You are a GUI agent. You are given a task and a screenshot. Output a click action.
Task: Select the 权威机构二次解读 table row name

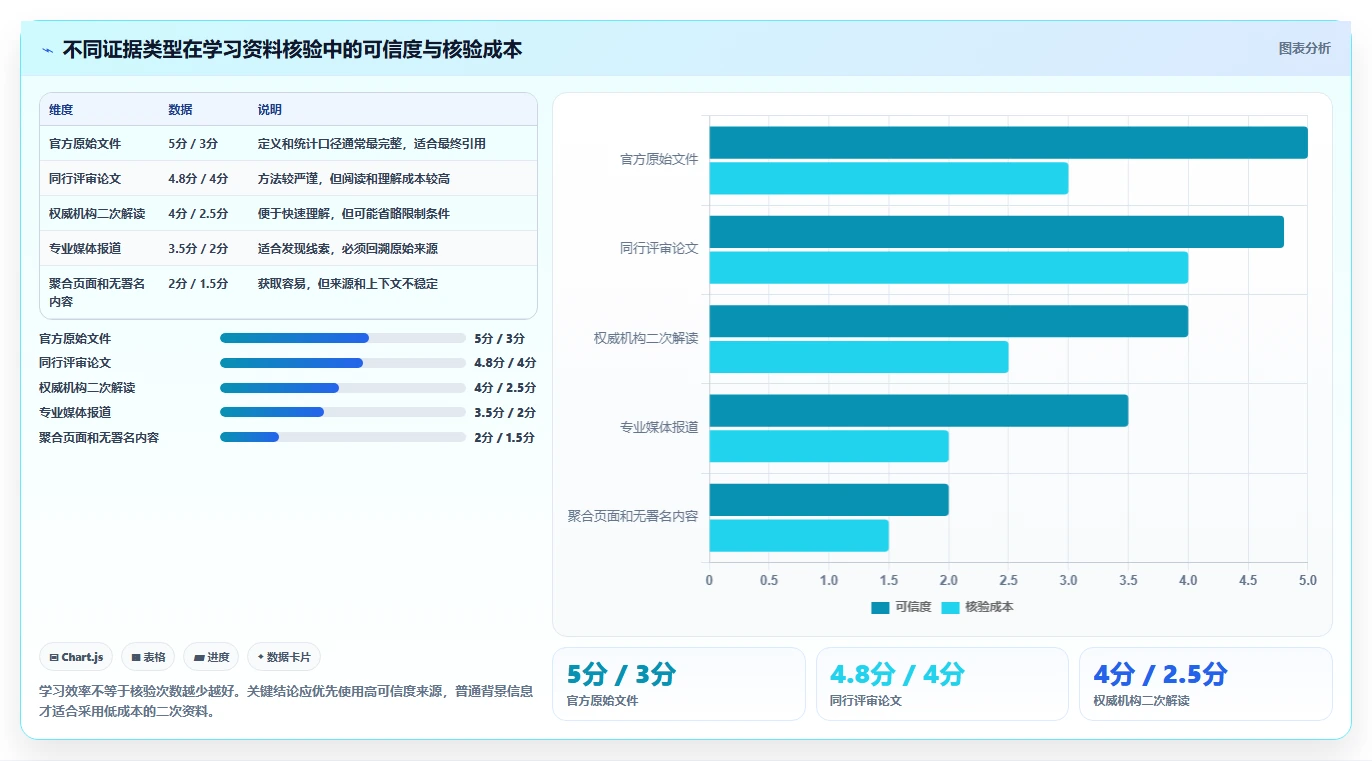pos(97,214)
